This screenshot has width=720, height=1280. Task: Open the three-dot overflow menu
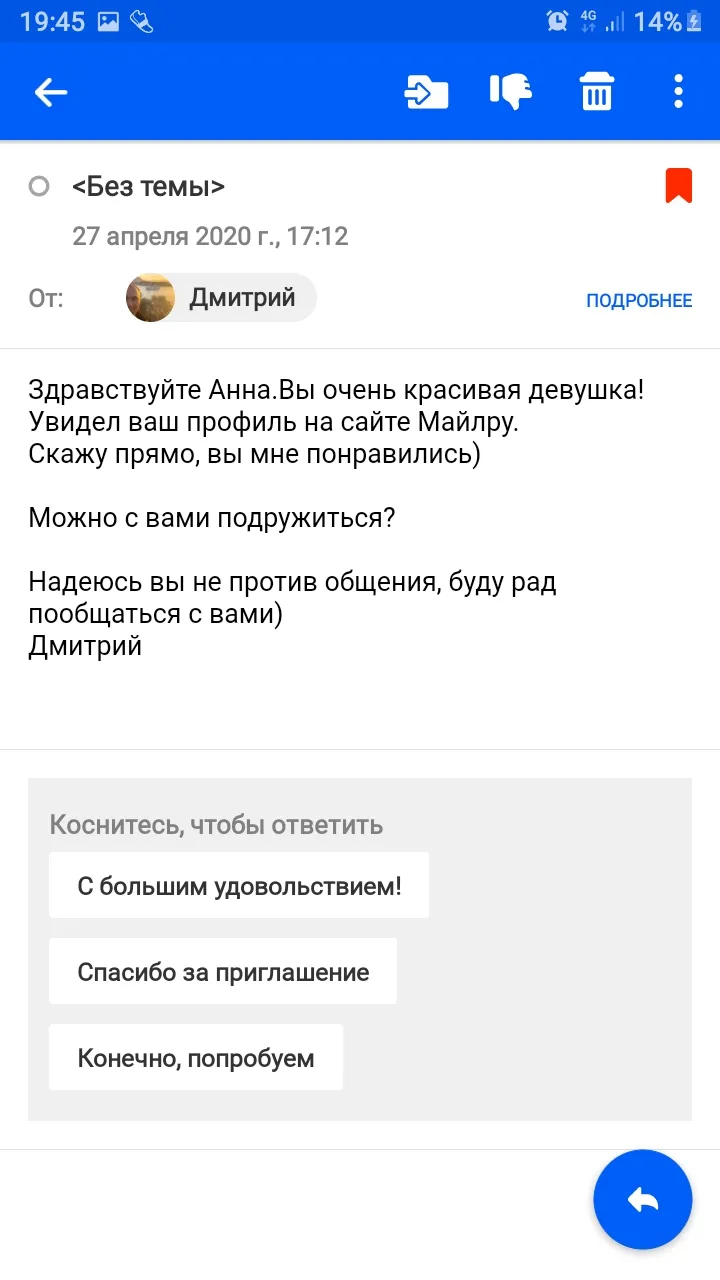678,93
